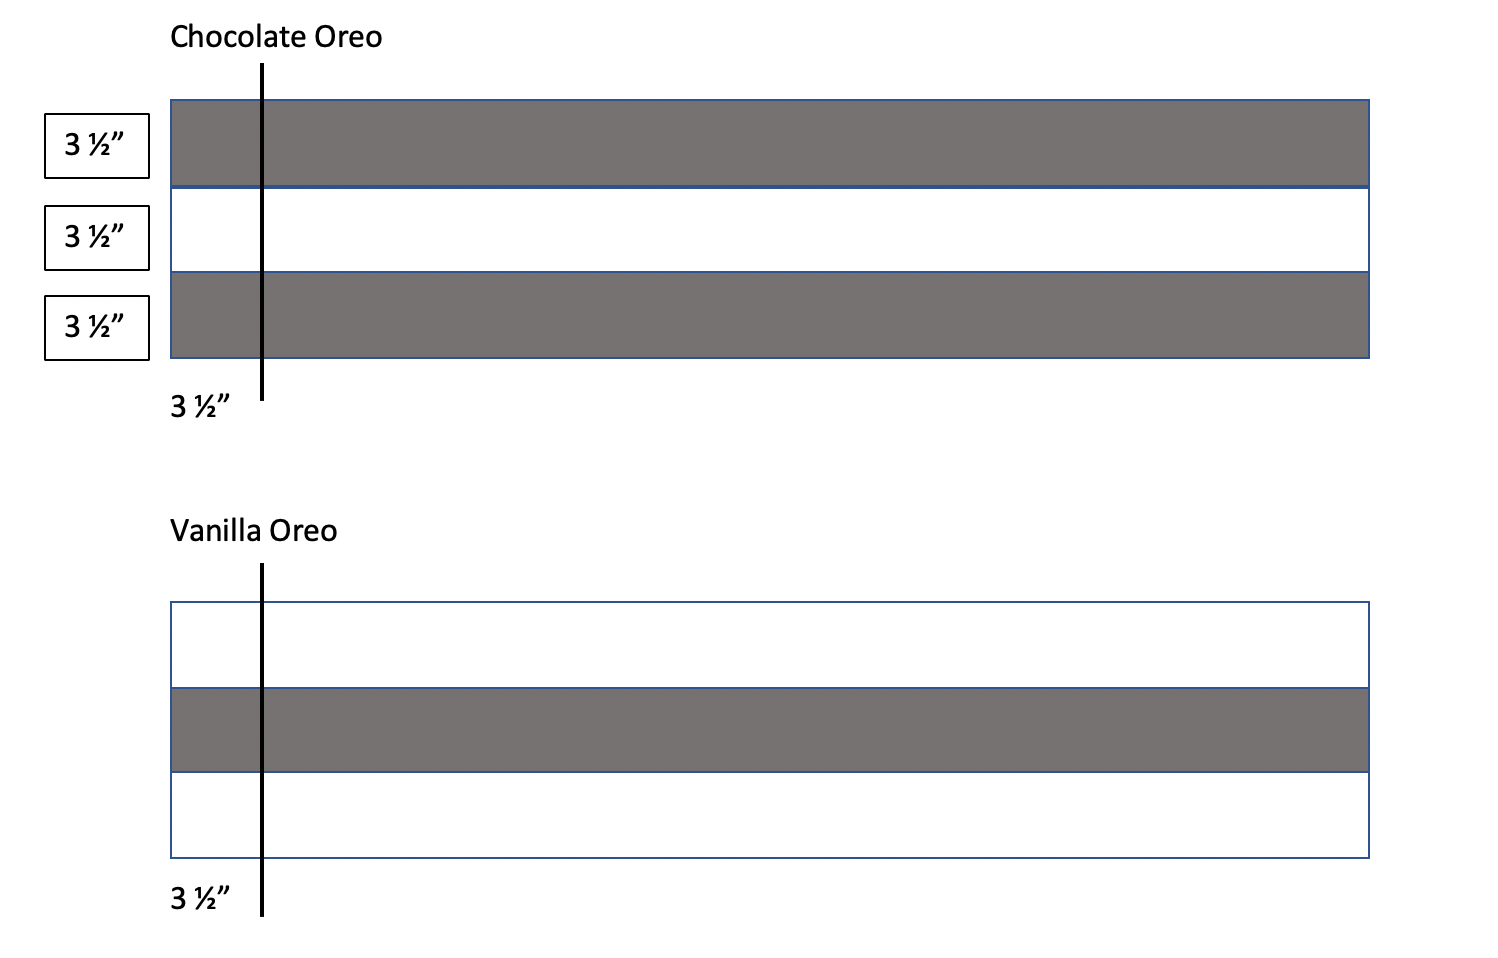Select top gray strip of Chocolate Oreo
The height and width of the screenshot is (958, 1498).
(x=770, y=143)
